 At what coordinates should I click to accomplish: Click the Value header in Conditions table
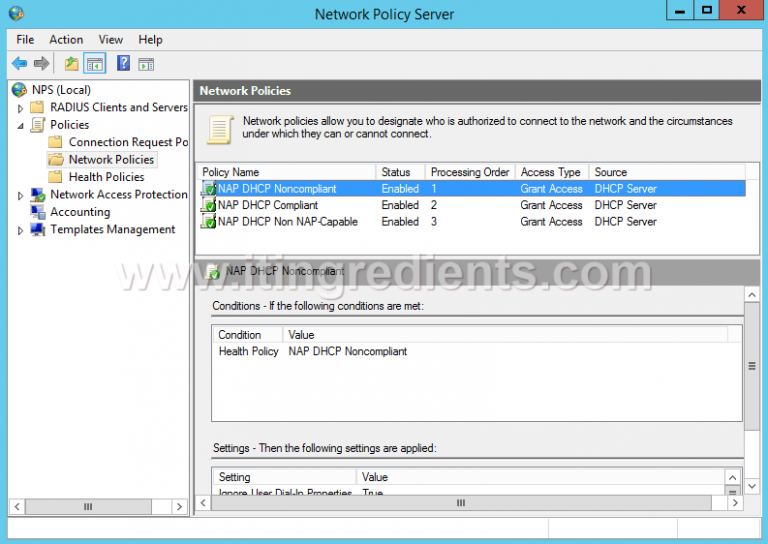click(505, 335)
